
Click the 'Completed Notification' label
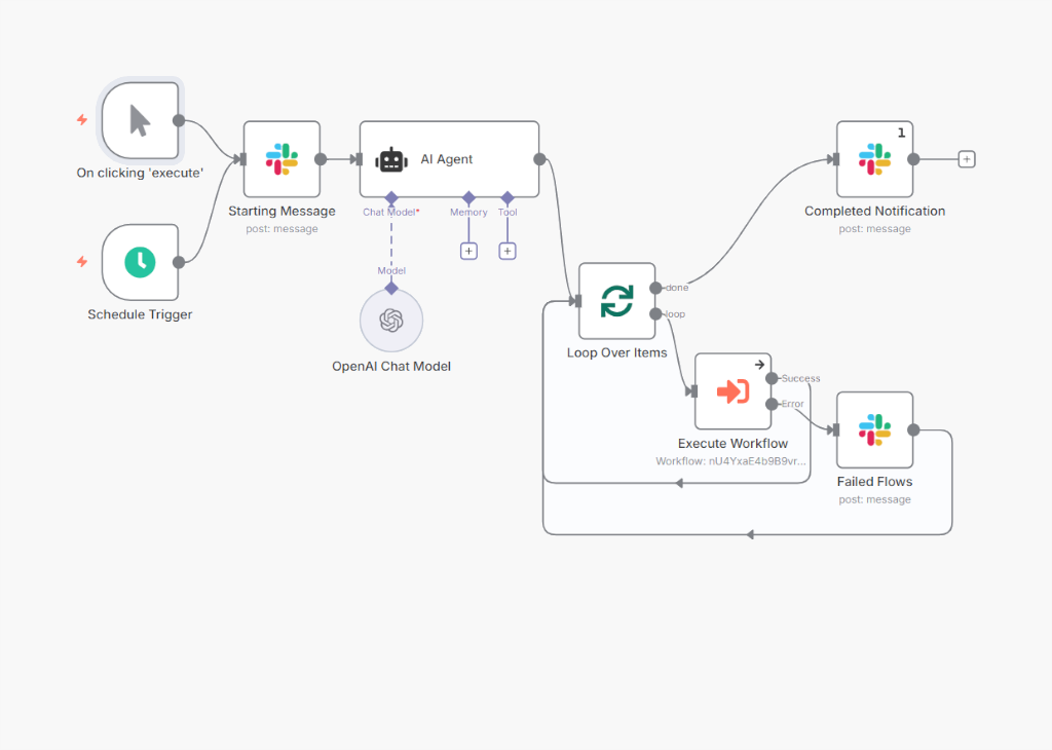pos(875,211)
